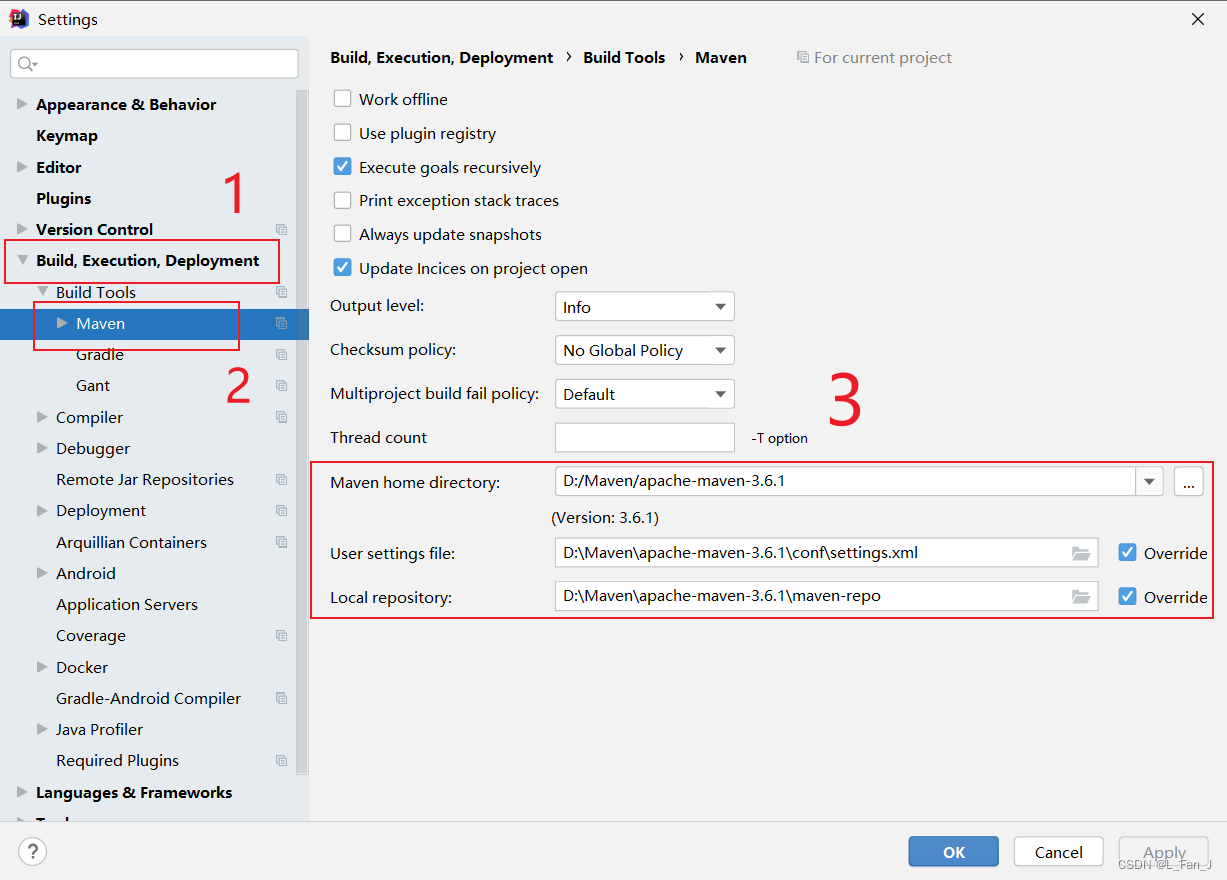Click the For current project indicator icon
This screenshot has width=1227, height=880.
coord(802,57)
